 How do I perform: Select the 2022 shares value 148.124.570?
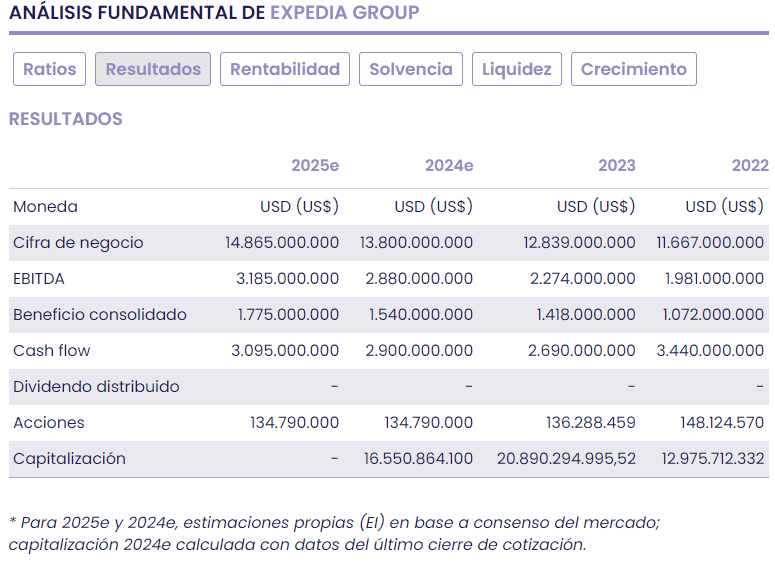click(x=722, y=423)
